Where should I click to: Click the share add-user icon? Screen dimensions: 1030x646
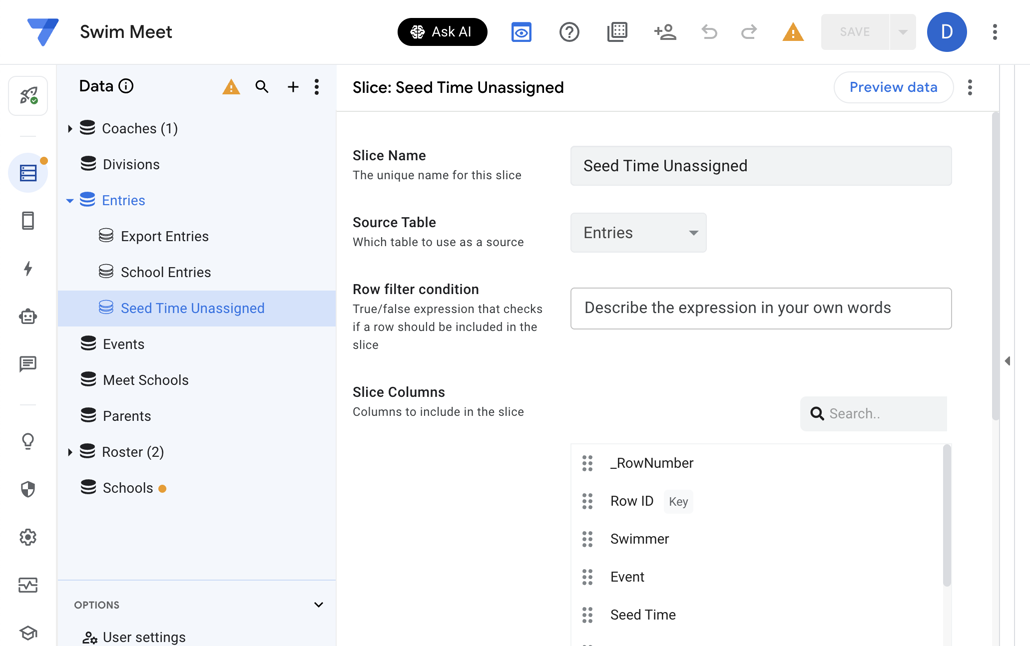(665, 32)
